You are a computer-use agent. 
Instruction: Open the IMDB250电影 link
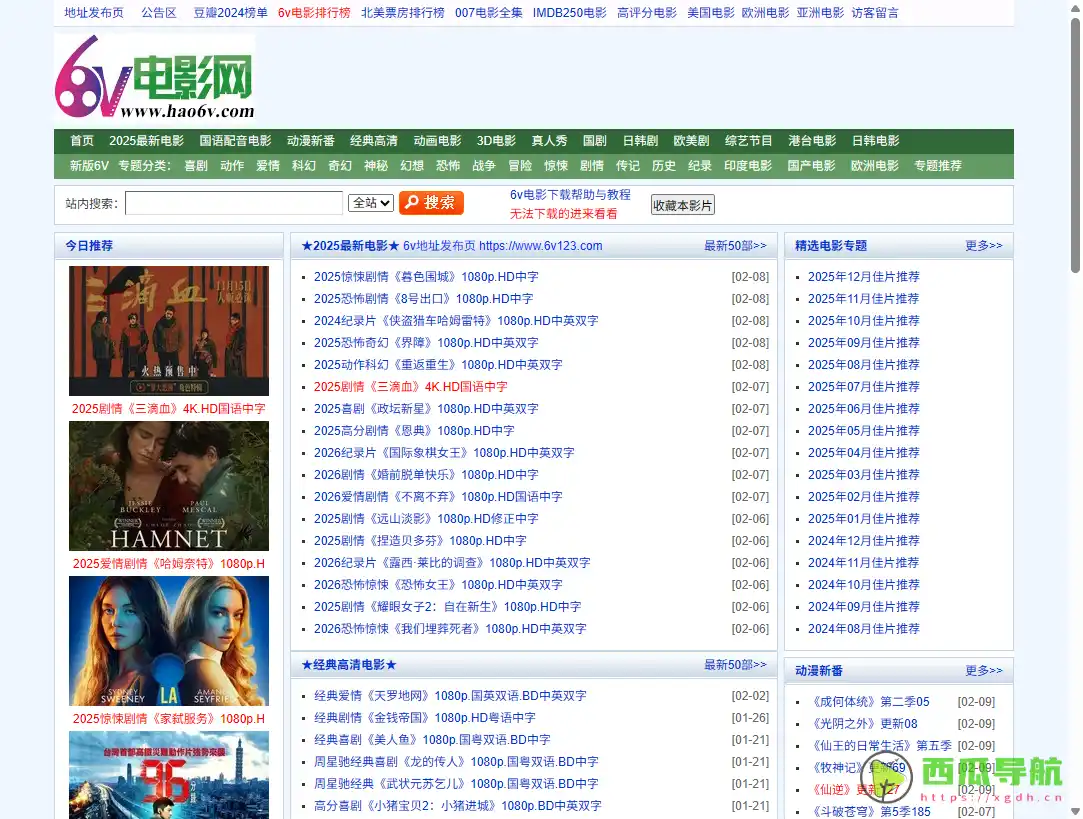coord(570,13)
